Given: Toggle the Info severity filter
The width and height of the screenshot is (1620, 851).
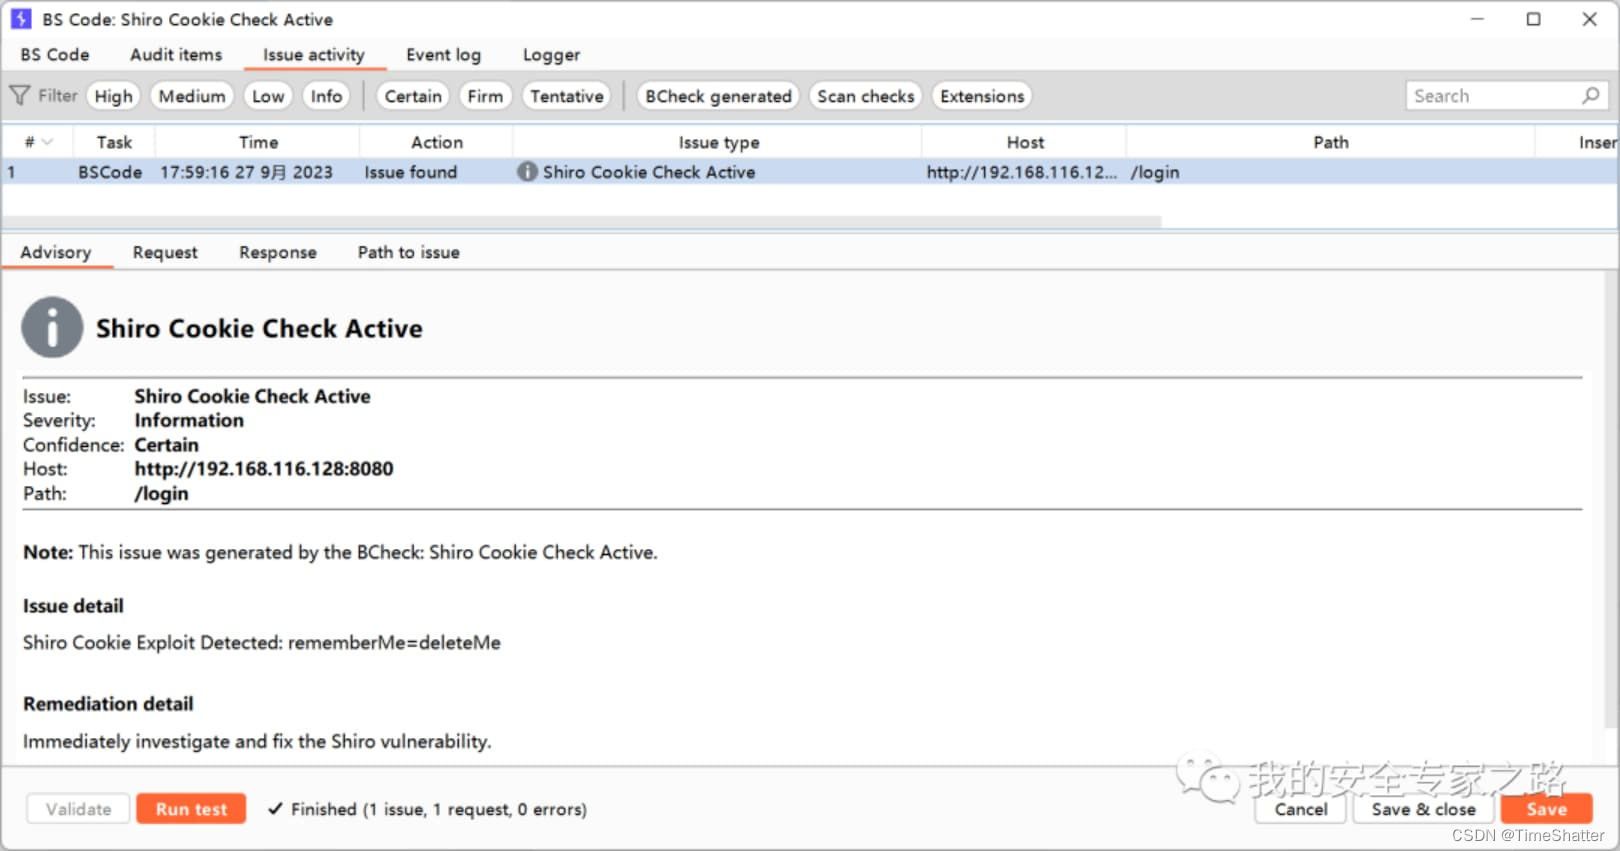Looking at the screenshot, I should 326,96.
